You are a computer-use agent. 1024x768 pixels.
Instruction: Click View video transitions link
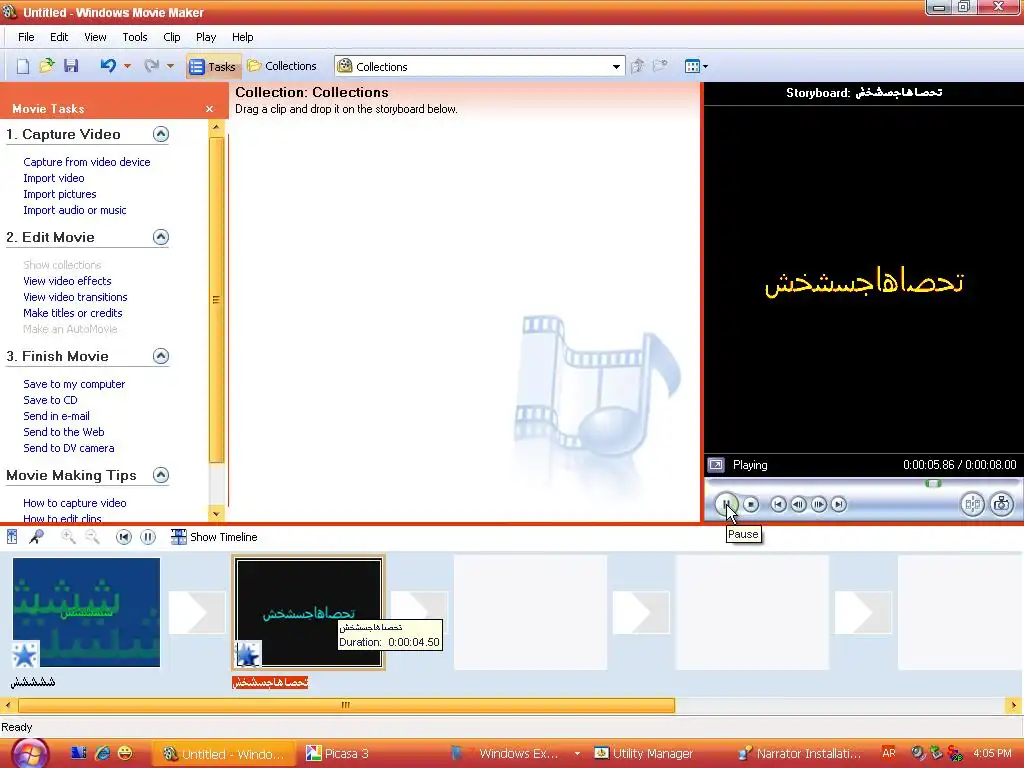click(75, 296)
